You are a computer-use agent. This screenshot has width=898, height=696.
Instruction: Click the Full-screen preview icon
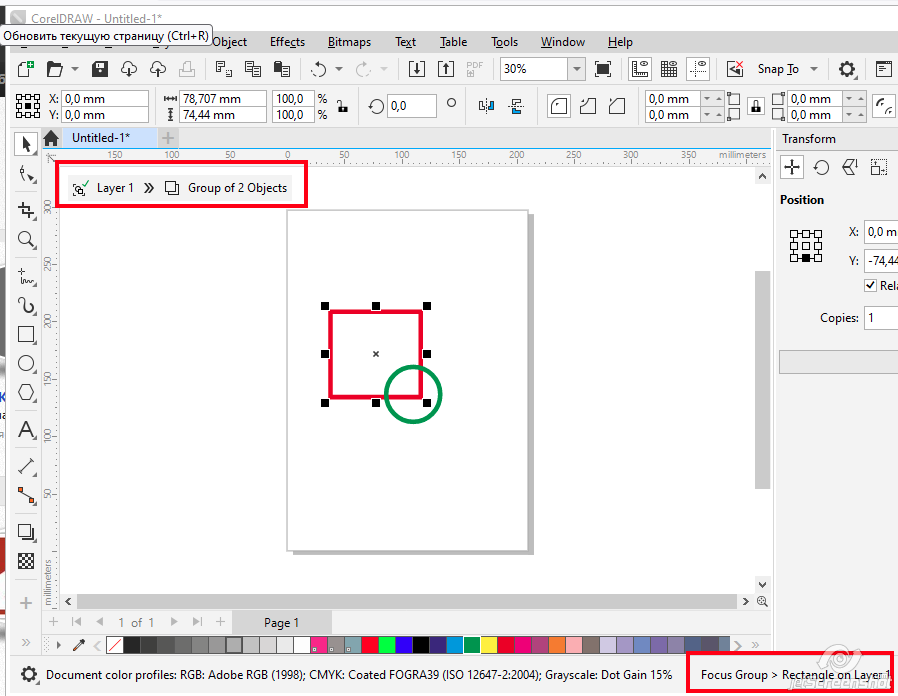pos(603,69)
